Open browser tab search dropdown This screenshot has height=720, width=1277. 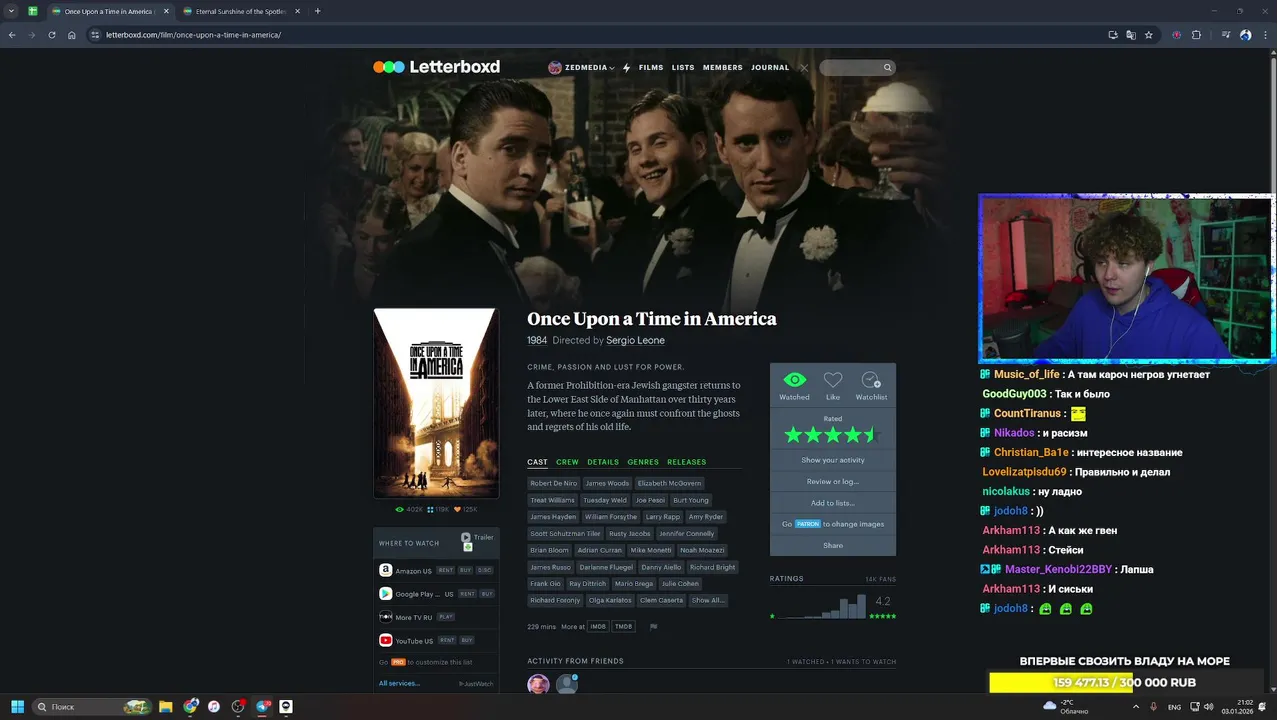[11, 11]
